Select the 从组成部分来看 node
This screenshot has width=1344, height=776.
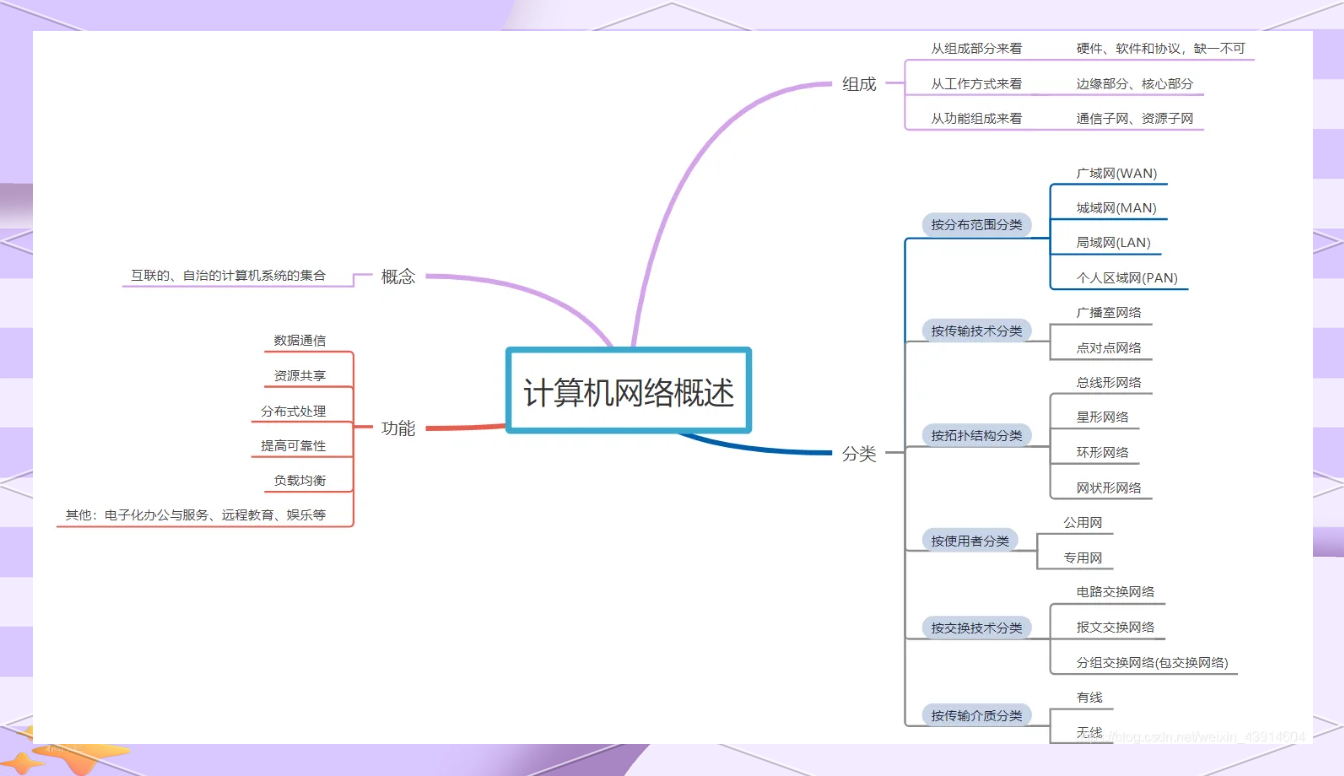976,48
